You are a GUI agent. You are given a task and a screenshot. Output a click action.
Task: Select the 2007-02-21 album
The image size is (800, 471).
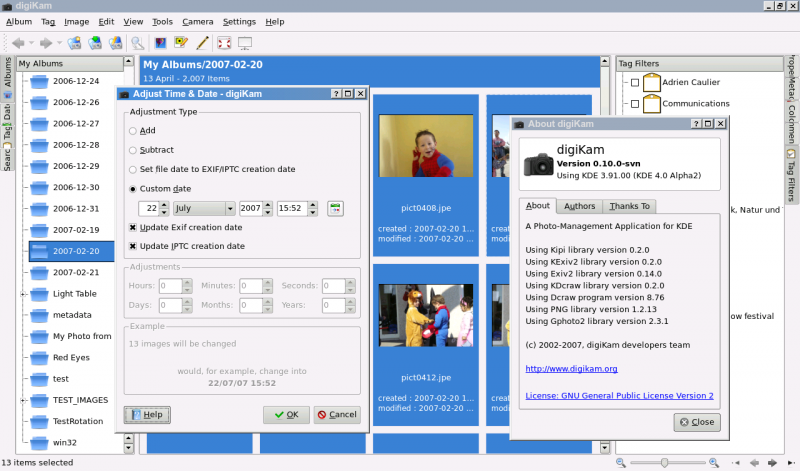(76, 272)
